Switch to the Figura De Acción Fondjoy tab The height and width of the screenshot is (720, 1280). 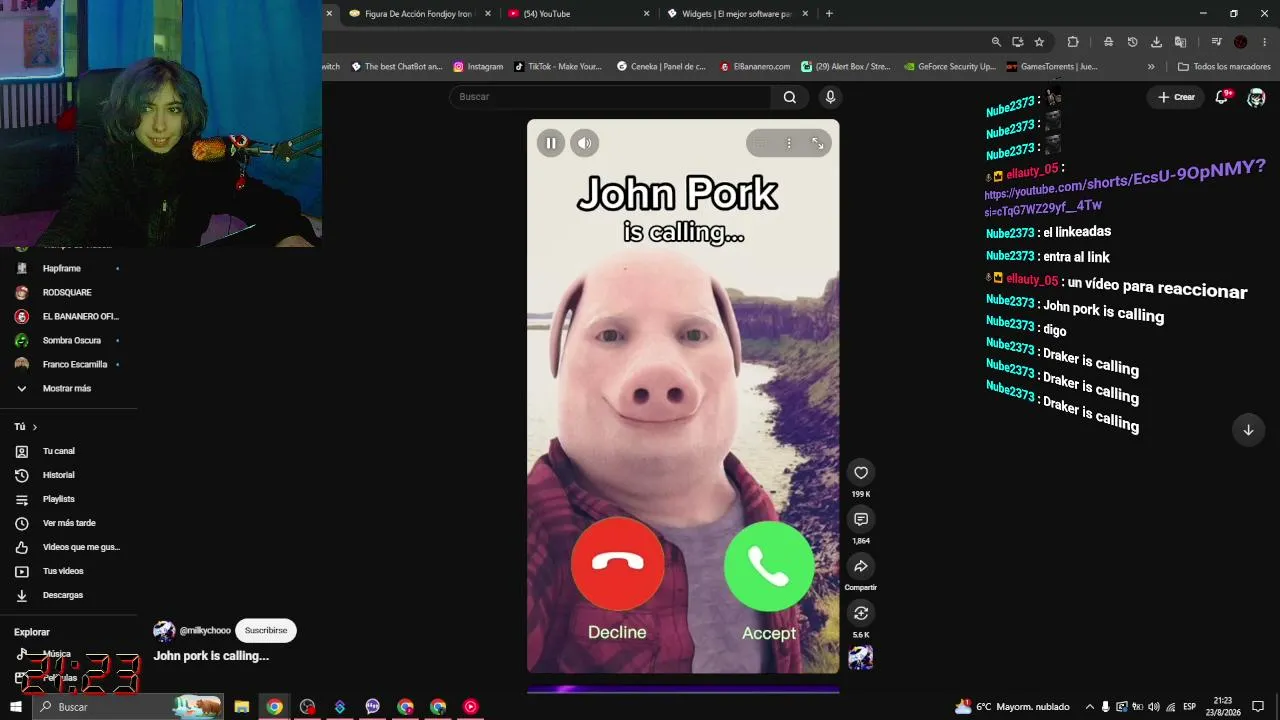click(418, 14)
